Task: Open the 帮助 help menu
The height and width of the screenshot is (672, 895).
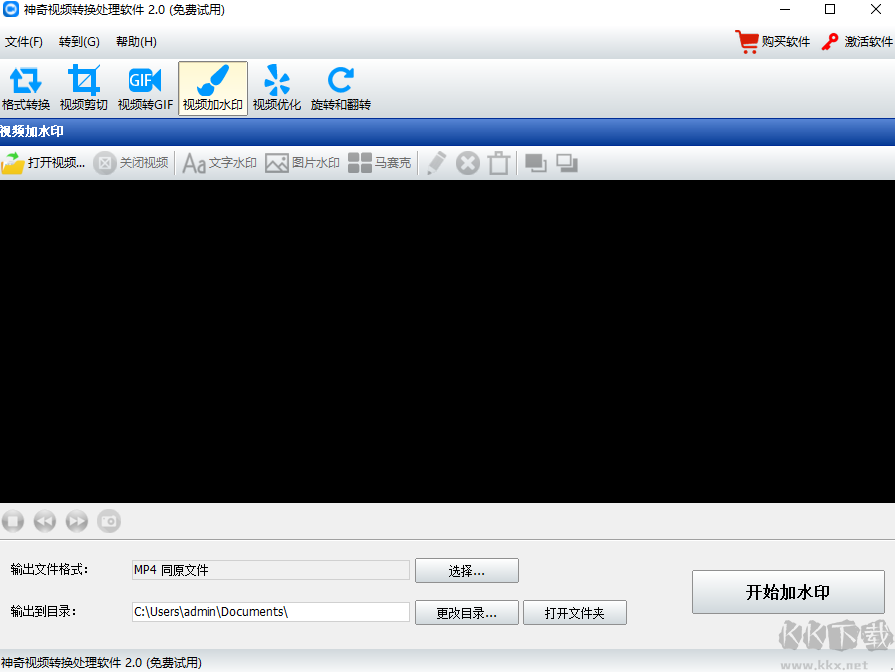Action: (135, 41)
